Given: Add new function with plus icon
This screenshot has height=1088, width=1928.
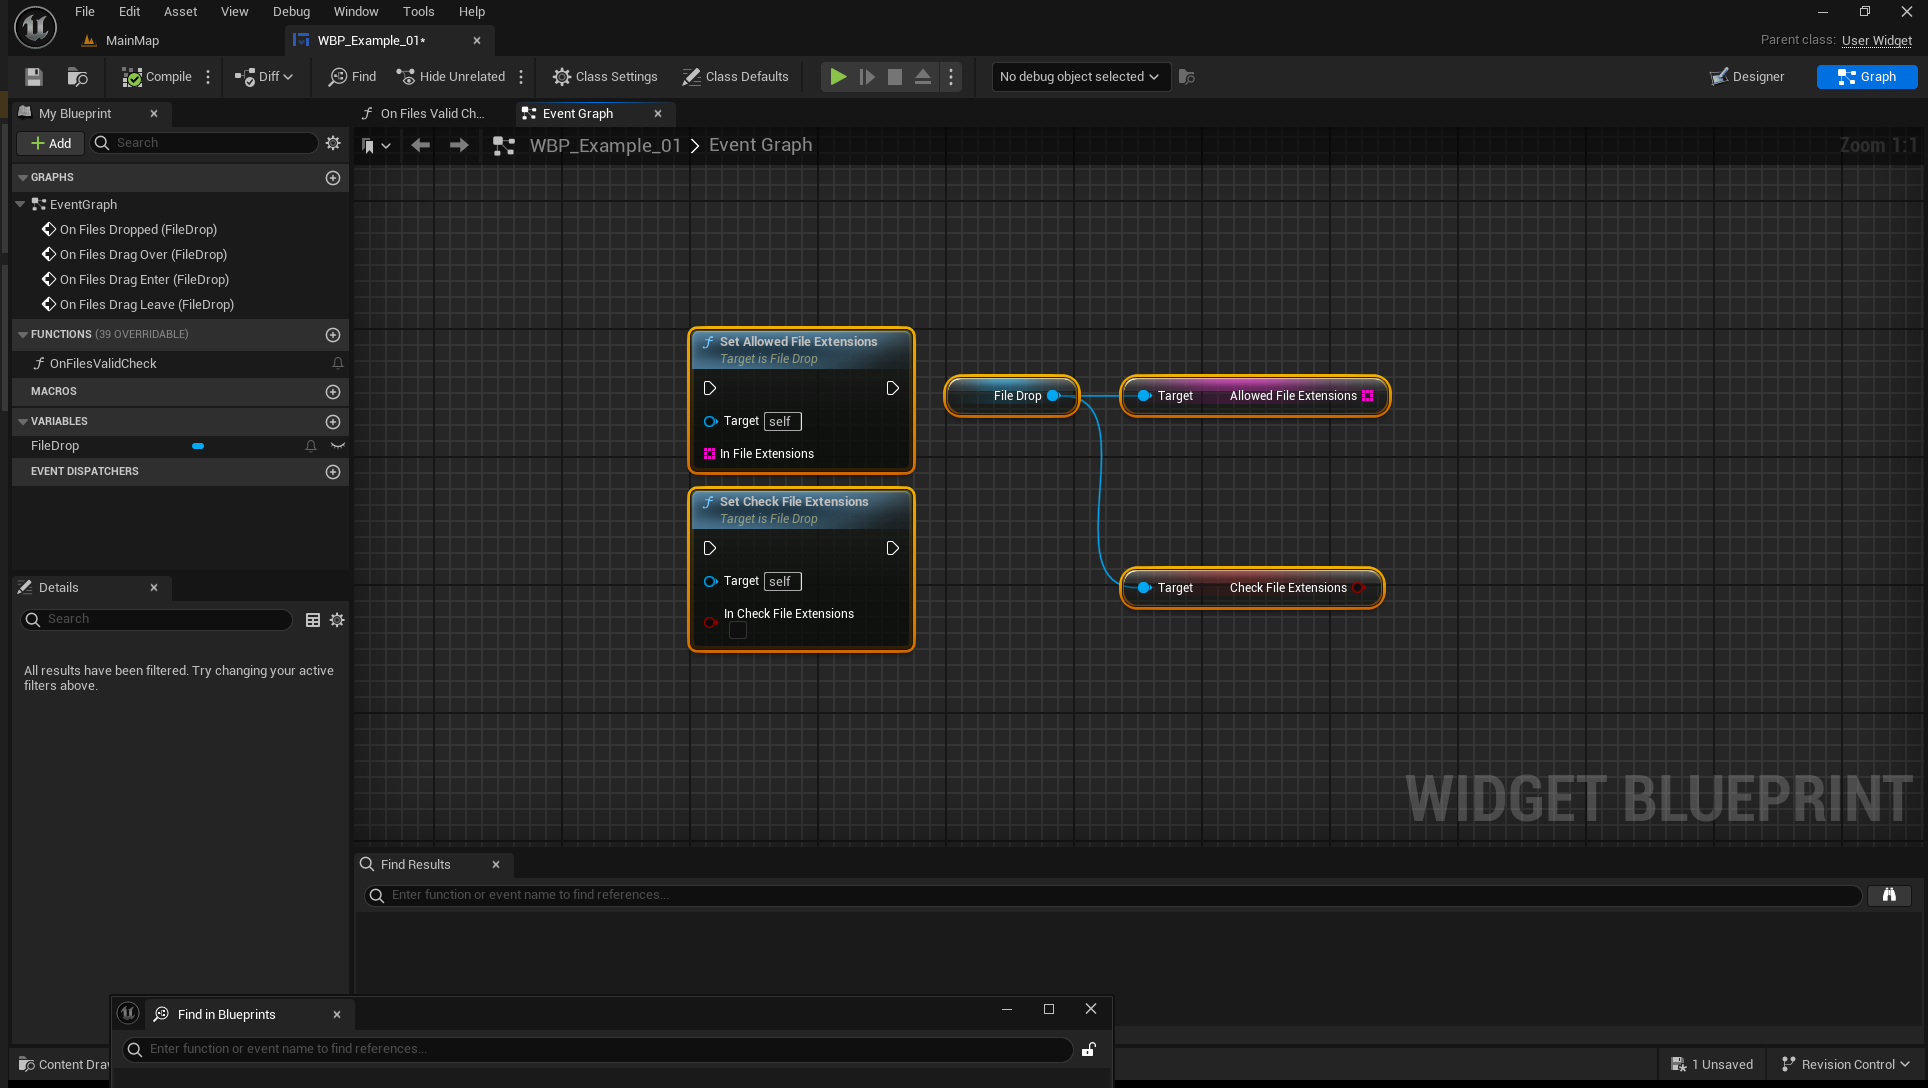Looking at the screenshot, I should pyautogui.click(x=333, y=335).
